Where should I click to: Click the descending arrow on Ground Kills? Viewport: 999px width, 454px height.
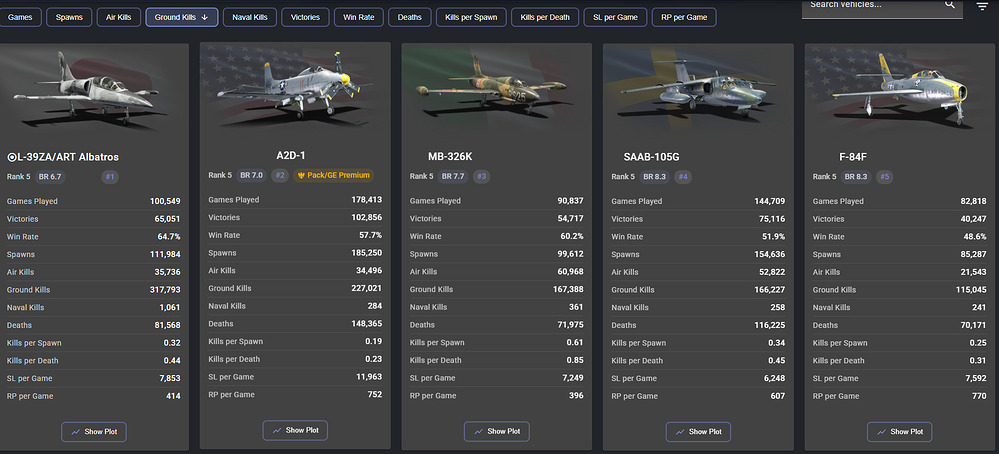click(205, 17)
